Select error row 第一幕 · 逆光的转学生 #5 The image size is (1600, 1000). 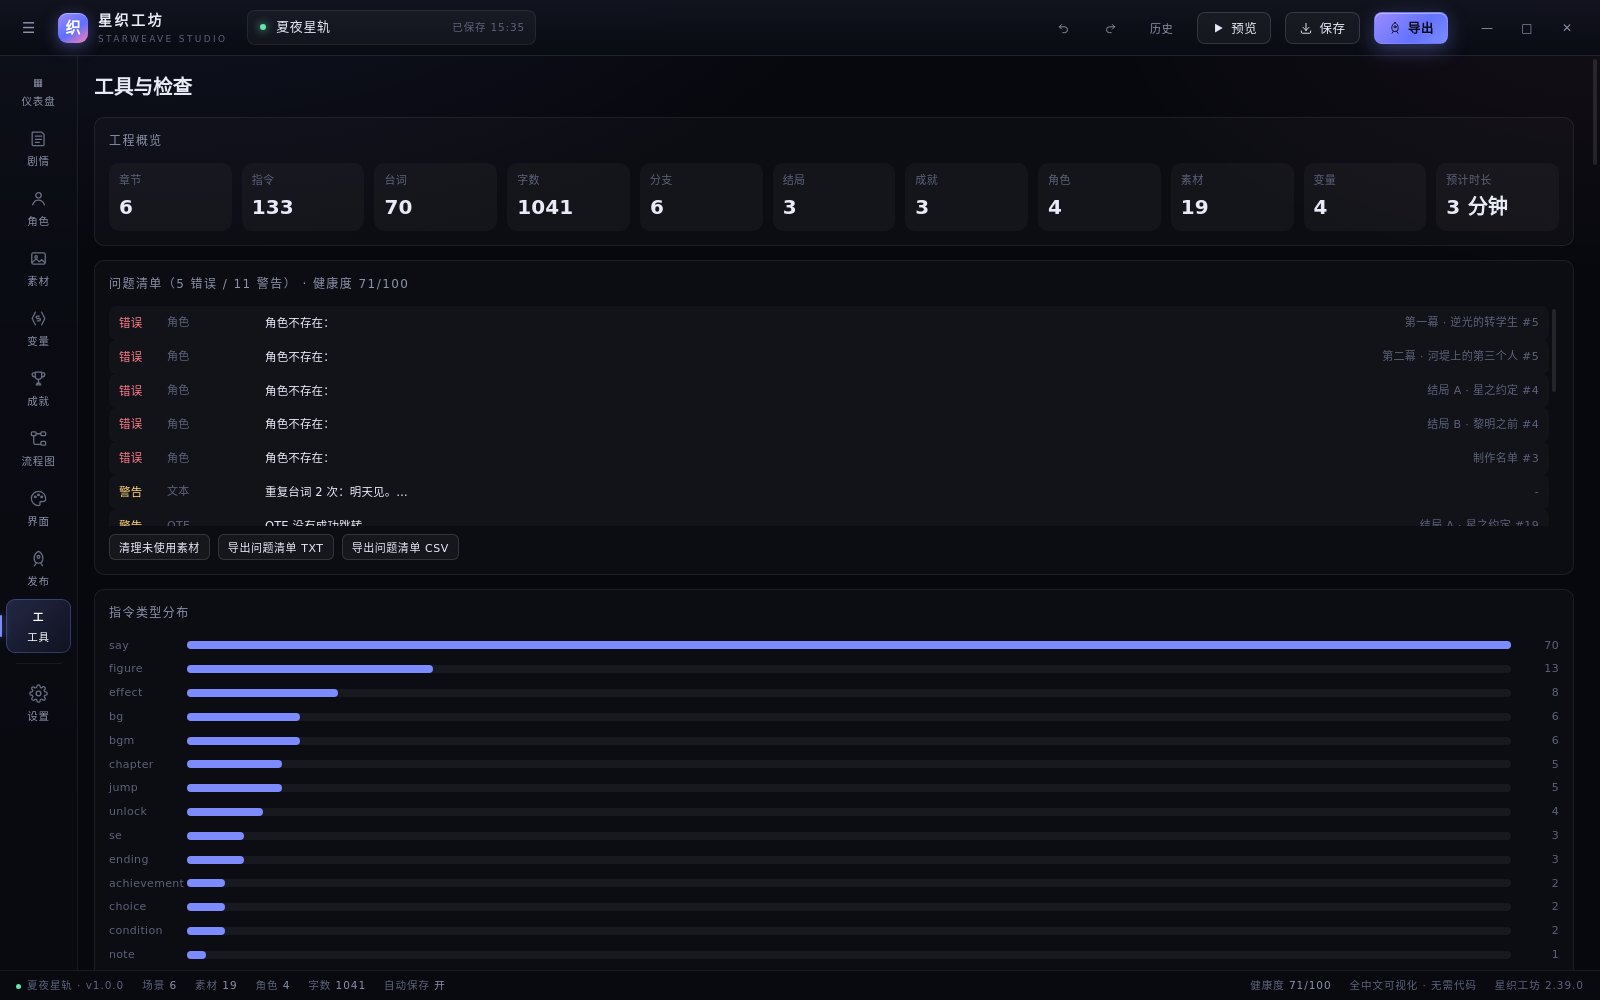click(x=829, y=322)
